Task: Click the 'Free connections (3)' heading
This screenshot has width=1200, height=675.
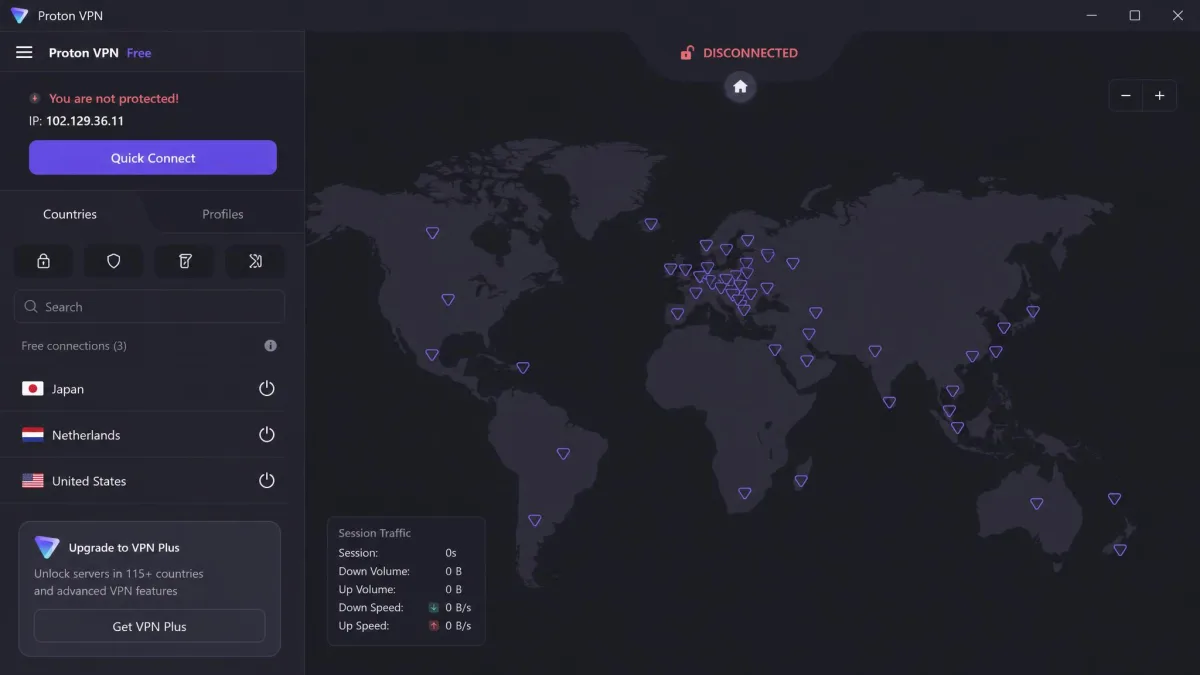Action: tap(74, 346)
